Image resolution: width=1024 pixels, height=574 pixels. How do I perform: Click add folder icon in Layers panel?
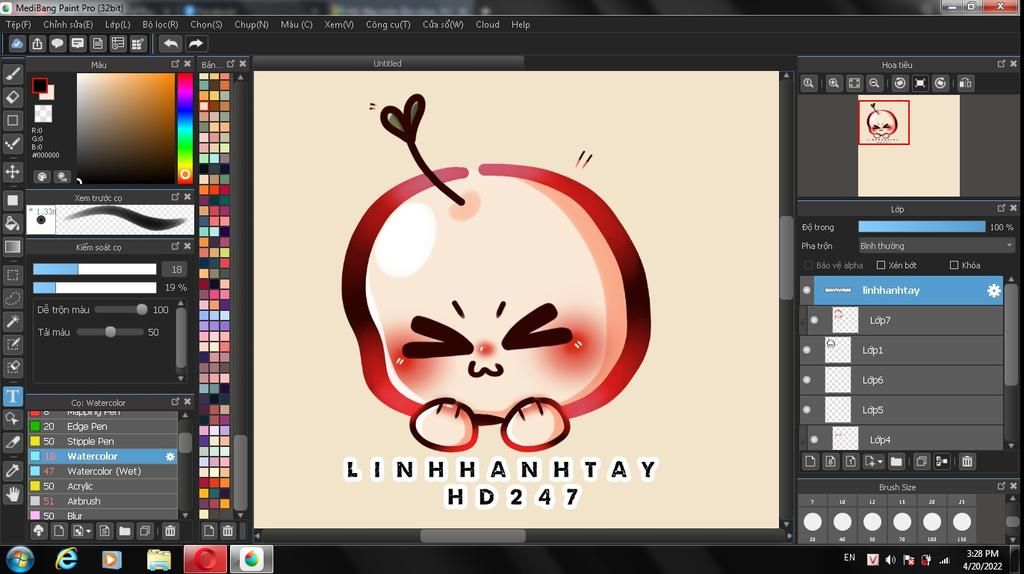(897, 462)
